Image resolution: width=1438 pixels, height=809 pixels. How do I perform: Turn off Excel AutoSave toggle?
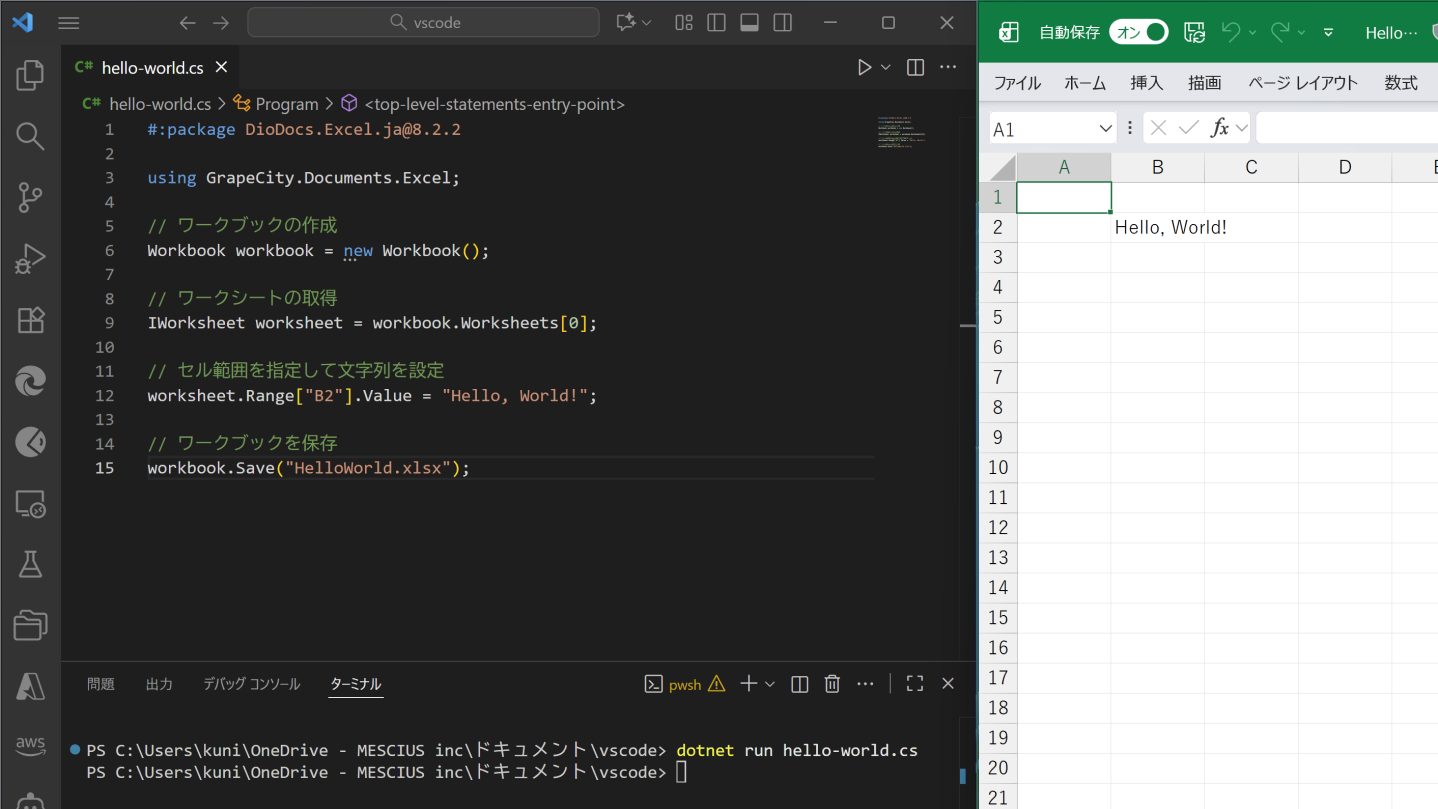click(x=1138, y=32)
